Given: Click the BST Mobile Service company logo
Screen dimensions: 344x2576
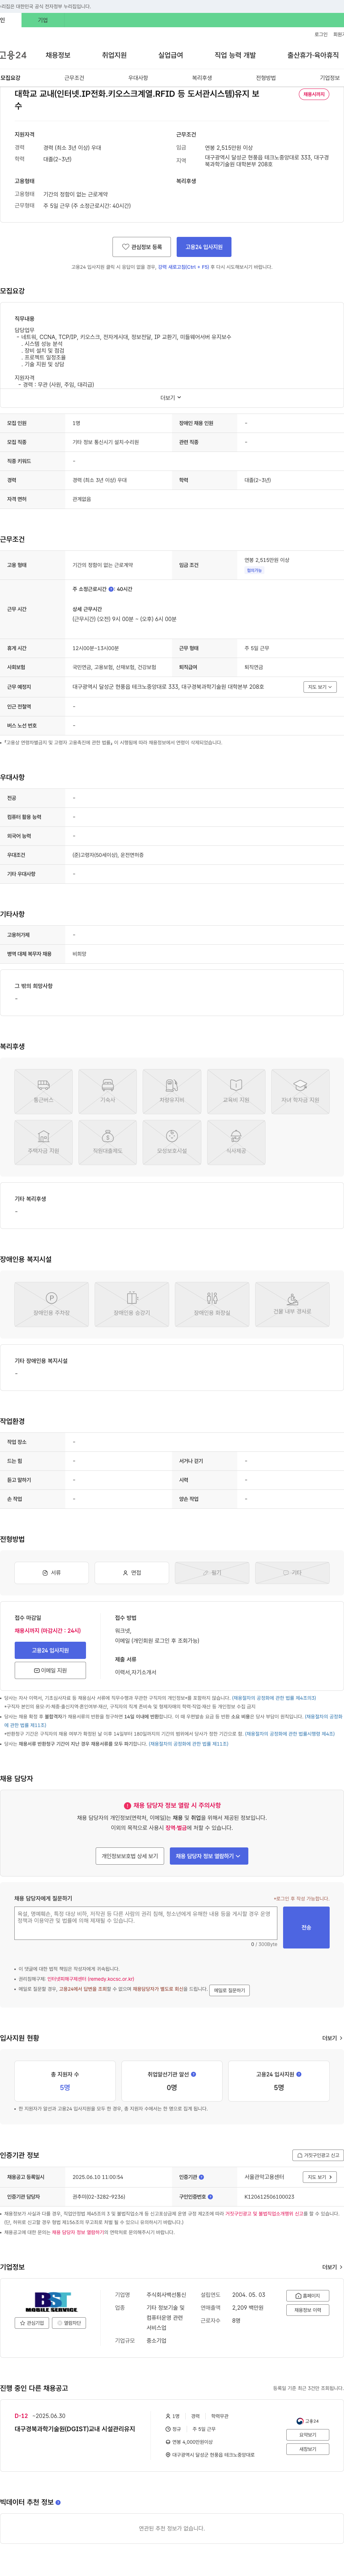Looking at the screenshot, I should tap(51, 2301).
